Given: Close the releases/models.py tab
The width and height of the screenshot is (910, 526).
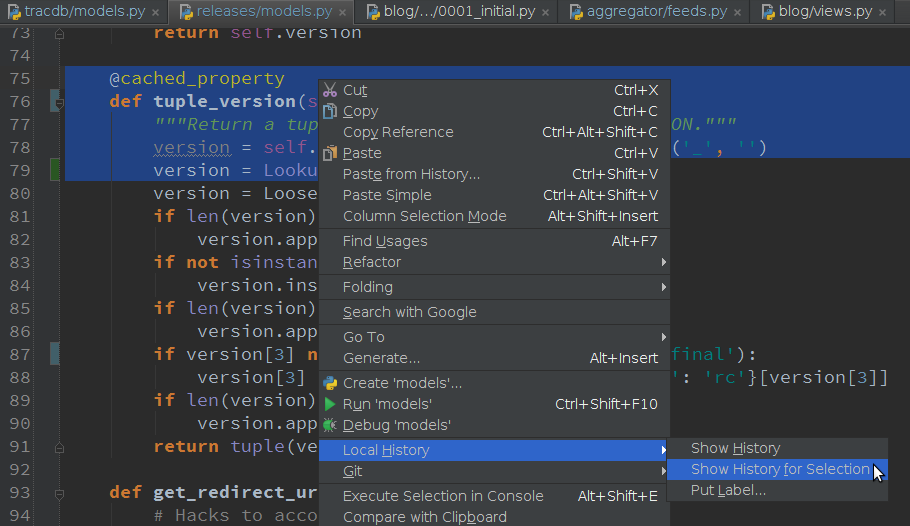Looking at the screenshot, I should point(342,12).
